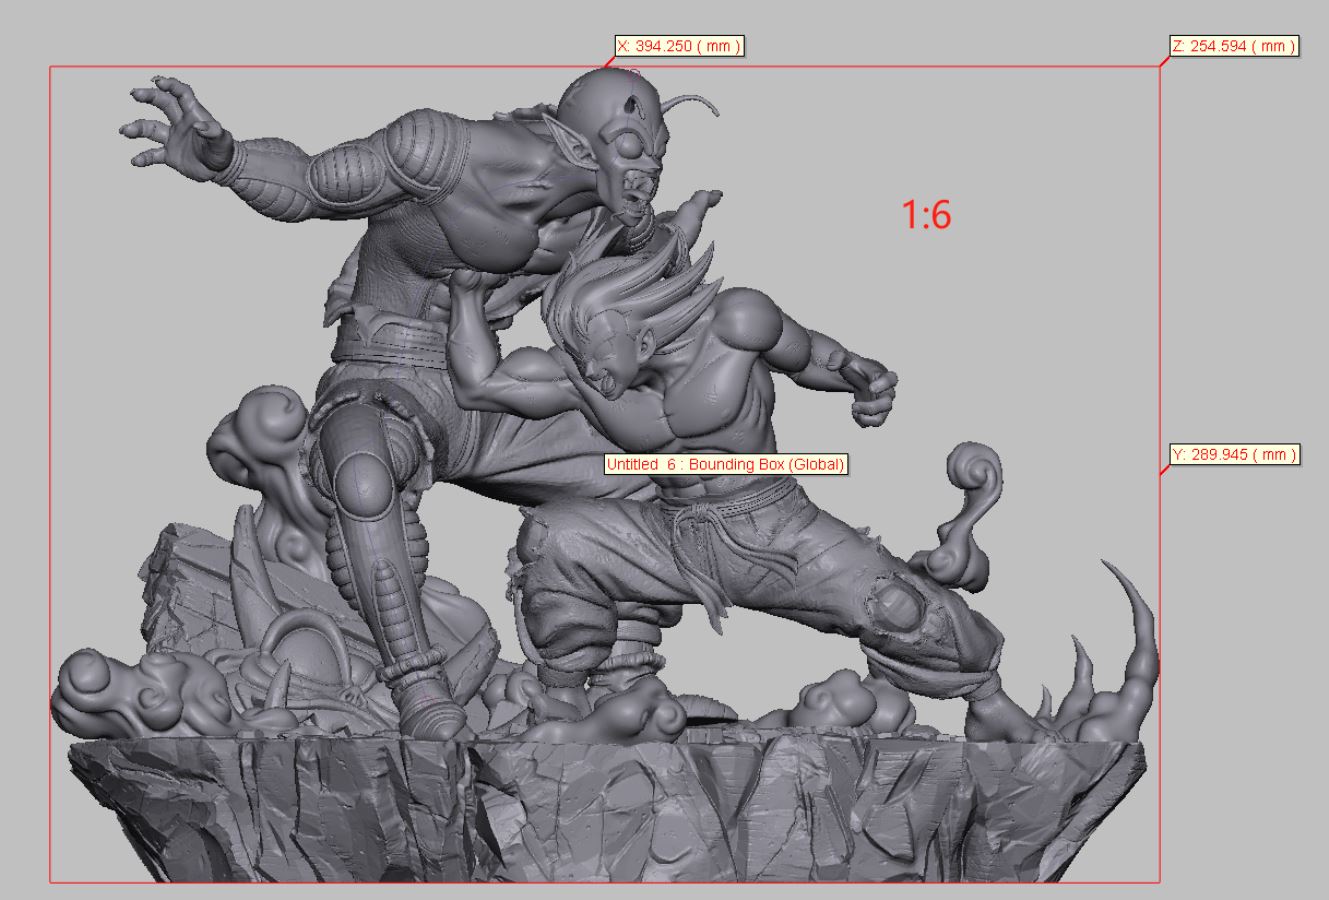This screenshot has width=1329, height=900.
Task: Click the red 1:6 scale annotation
Action: (926, 214)
